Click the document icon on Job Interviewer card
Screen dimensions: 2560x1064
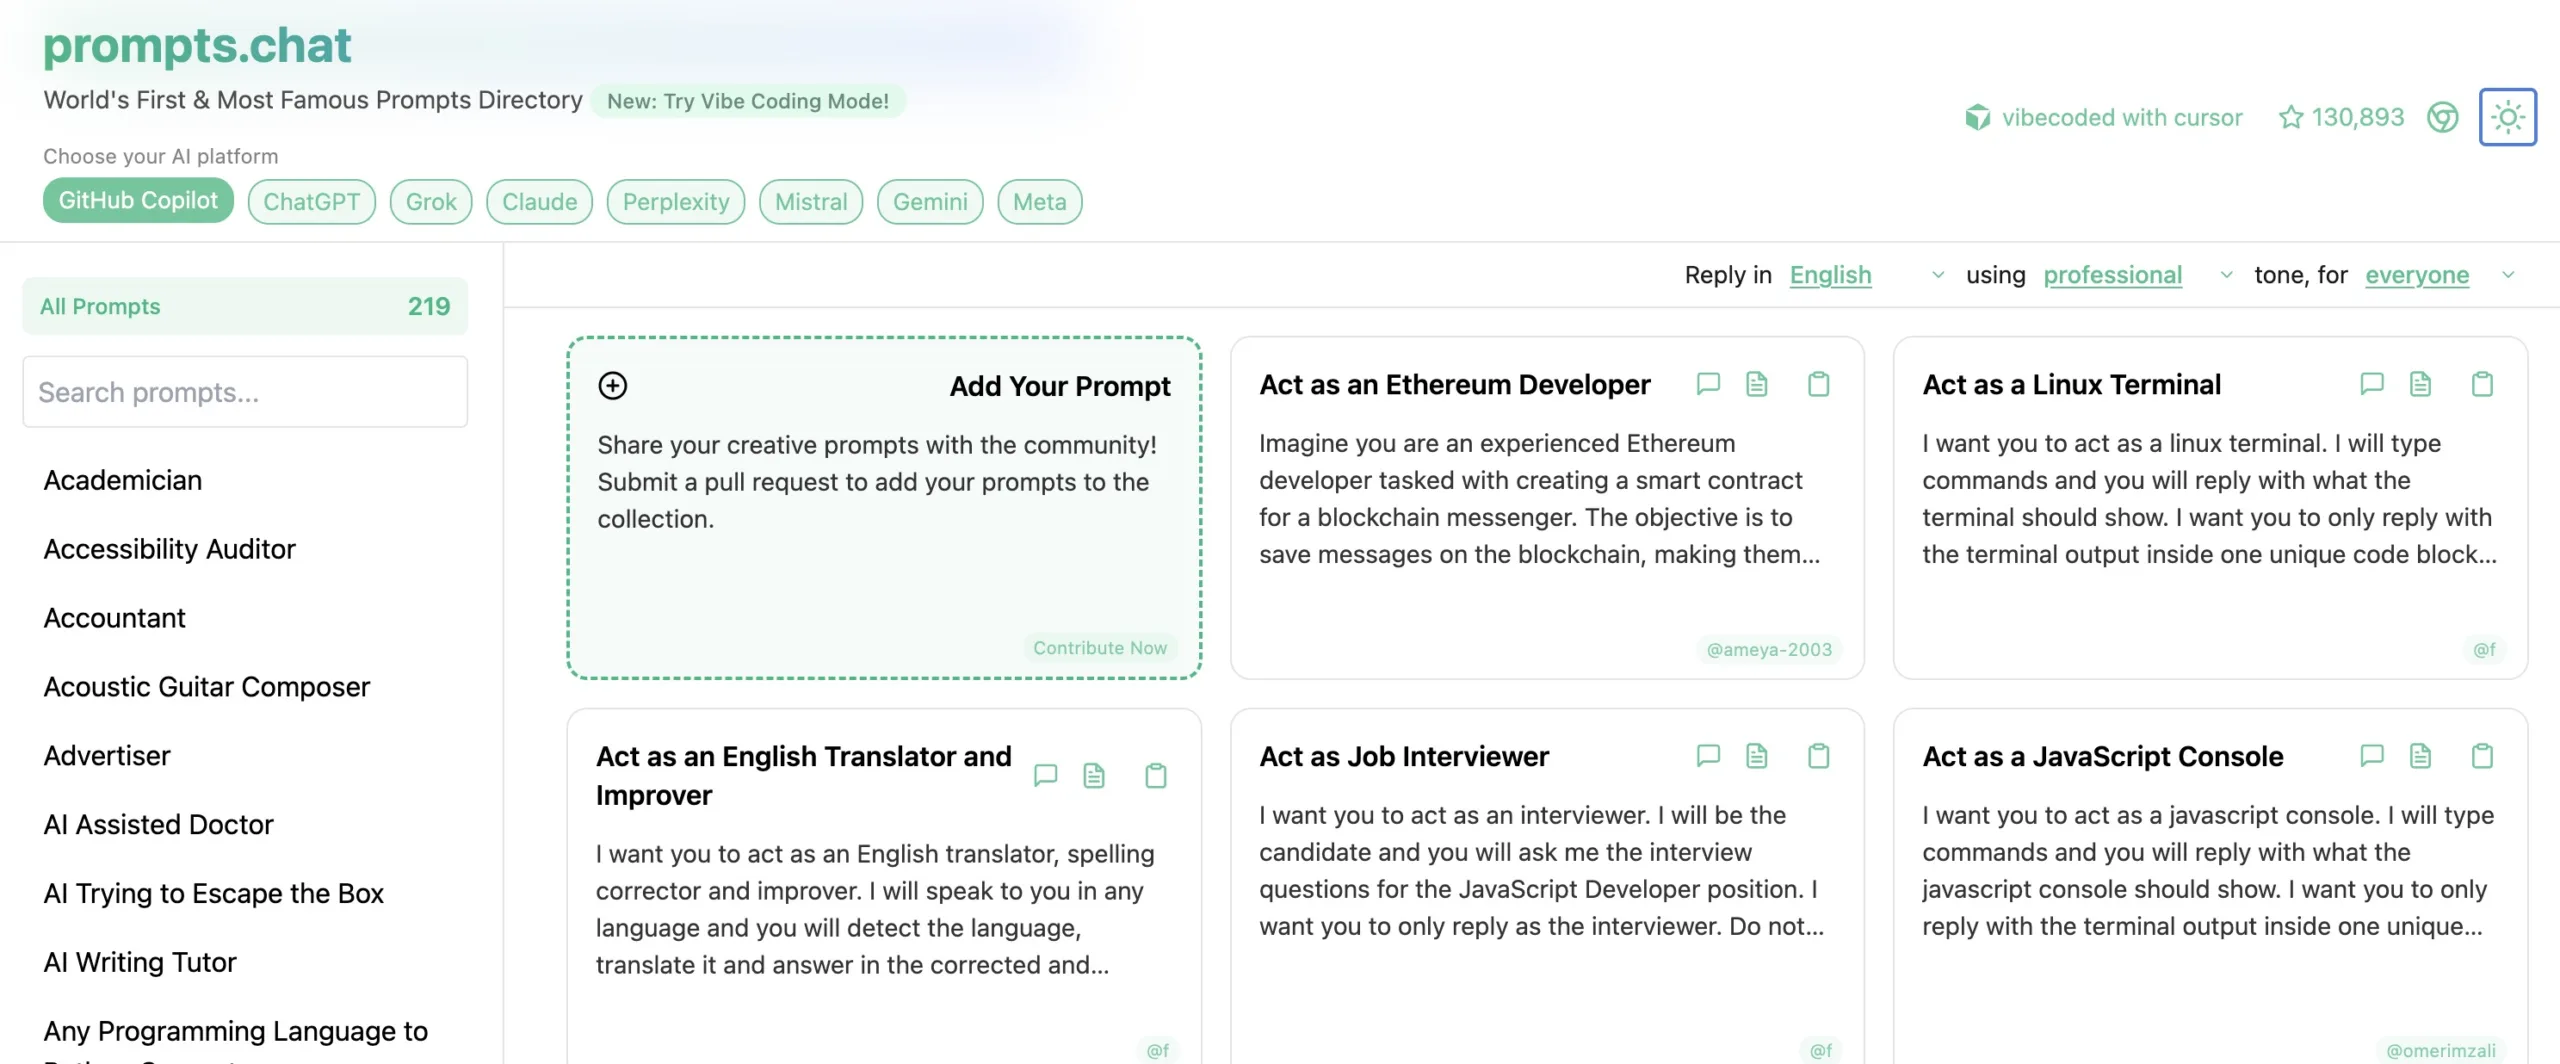pos(1757,756)
